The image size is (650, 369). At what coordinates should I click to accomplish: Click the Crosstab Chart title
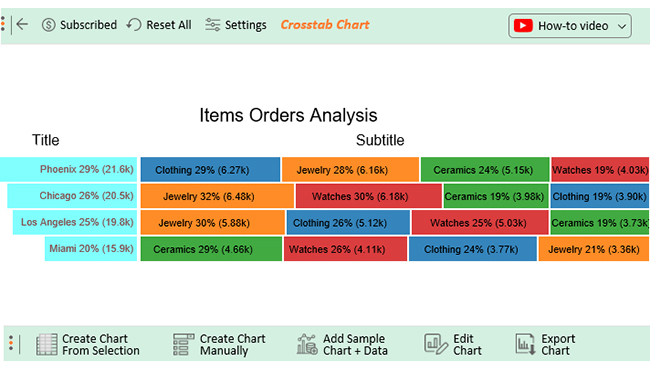[325, 25]
